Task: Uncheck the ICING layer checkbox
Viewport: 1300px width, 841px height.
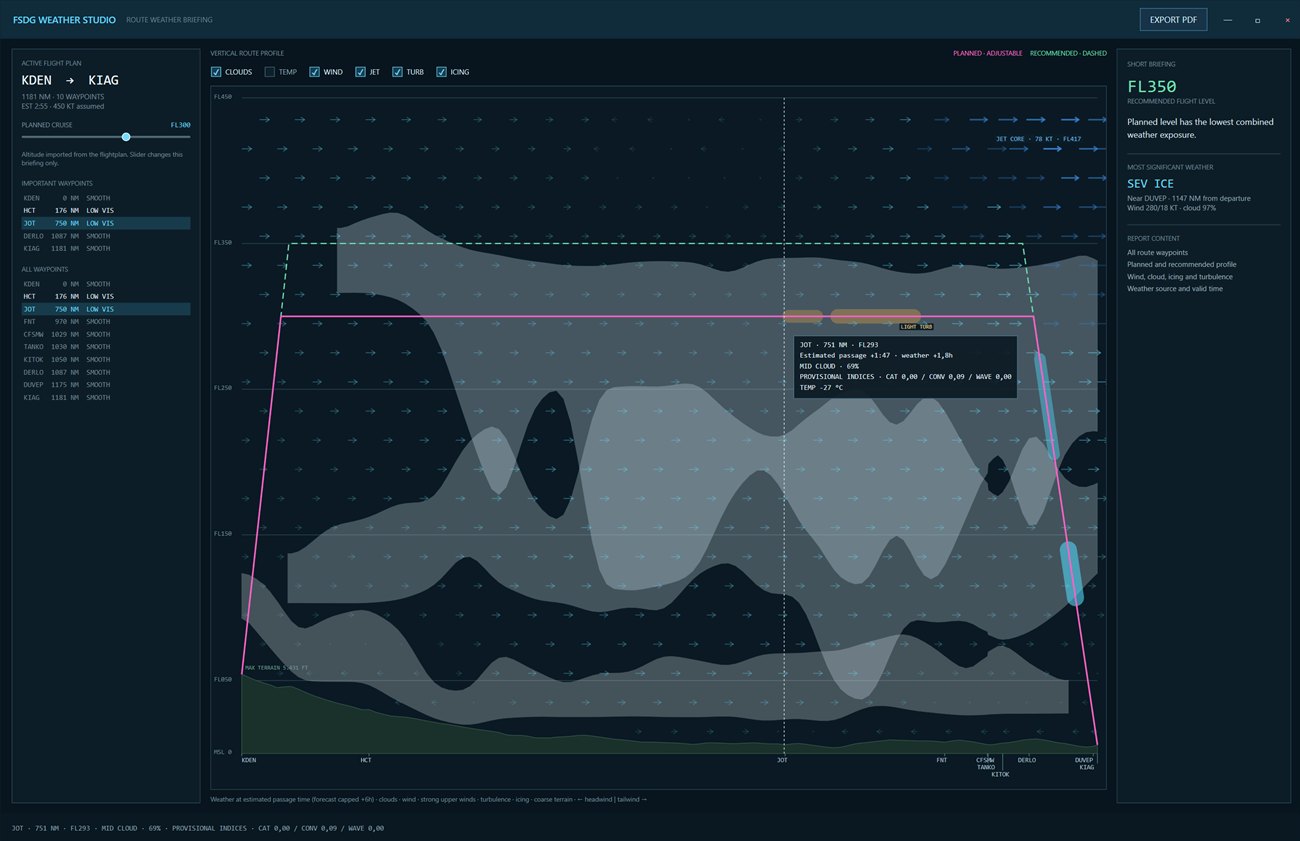Action: pyautogui.click(x=441, y=72)
